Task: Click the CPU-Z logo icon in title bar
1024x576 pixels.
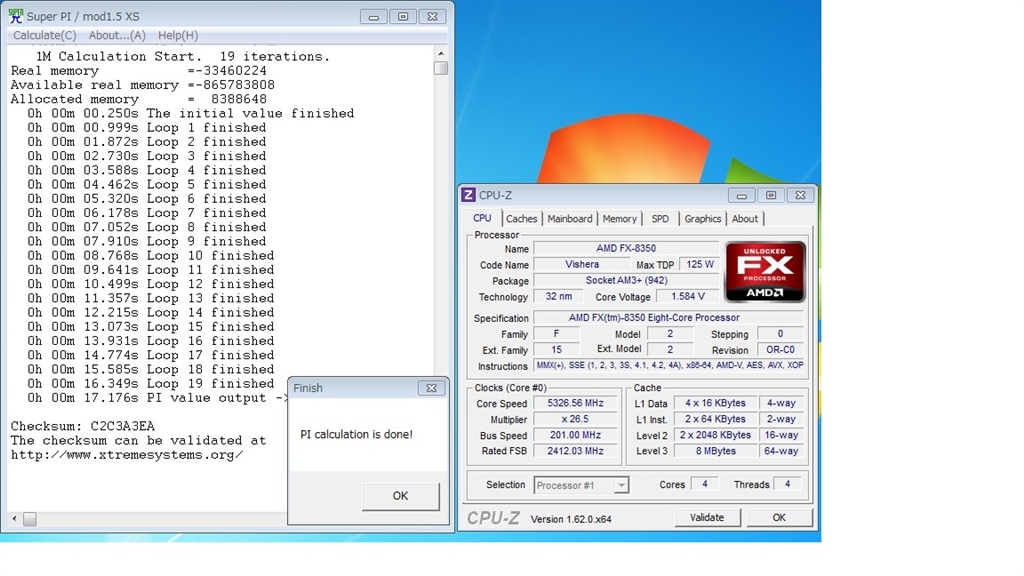Action: (468, 195)
